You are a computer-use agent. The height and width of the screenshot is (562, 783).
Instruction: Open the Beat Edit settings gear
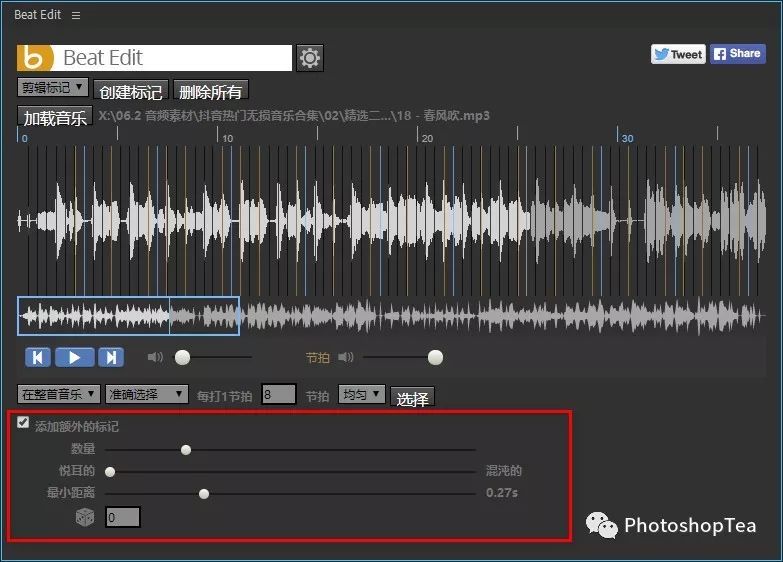point(310,58)
